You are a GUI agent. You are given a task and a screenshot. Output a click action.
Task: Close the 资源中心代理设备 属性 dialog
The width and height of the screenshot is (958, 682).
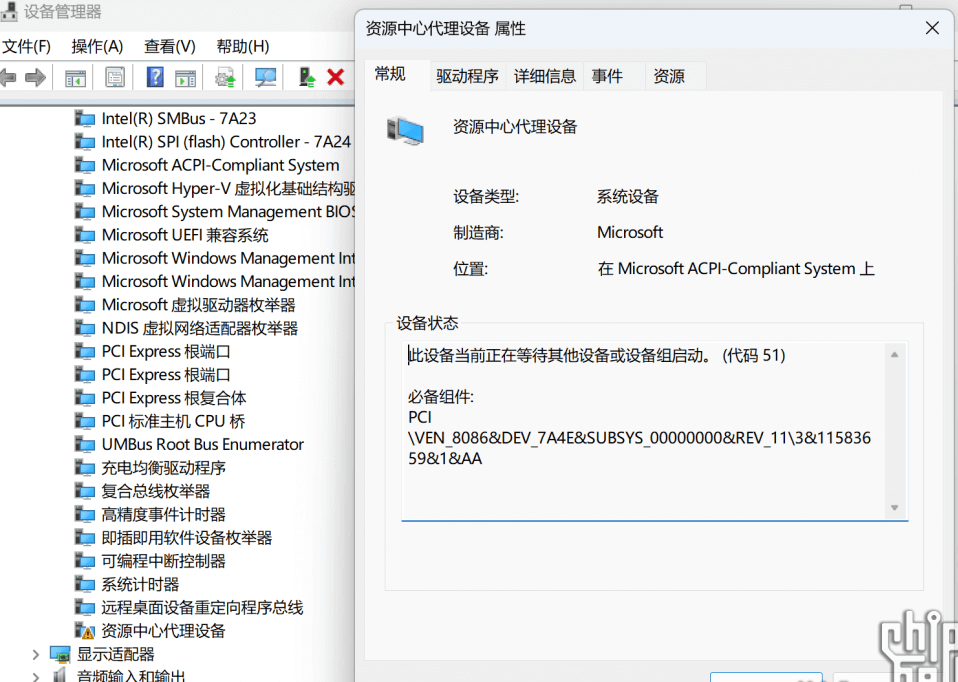(932, 28)
